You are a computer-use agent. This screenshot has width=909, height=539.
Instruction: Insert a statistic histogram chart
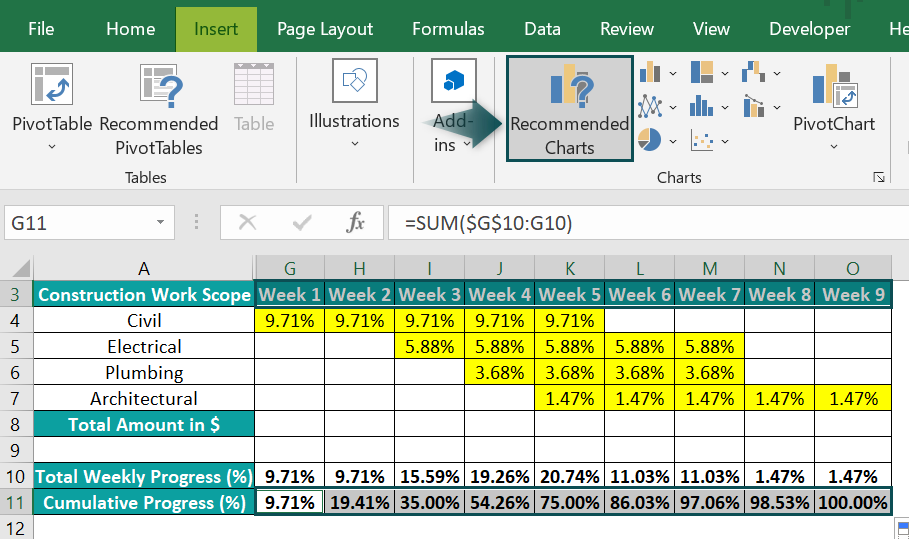[701, 107]
